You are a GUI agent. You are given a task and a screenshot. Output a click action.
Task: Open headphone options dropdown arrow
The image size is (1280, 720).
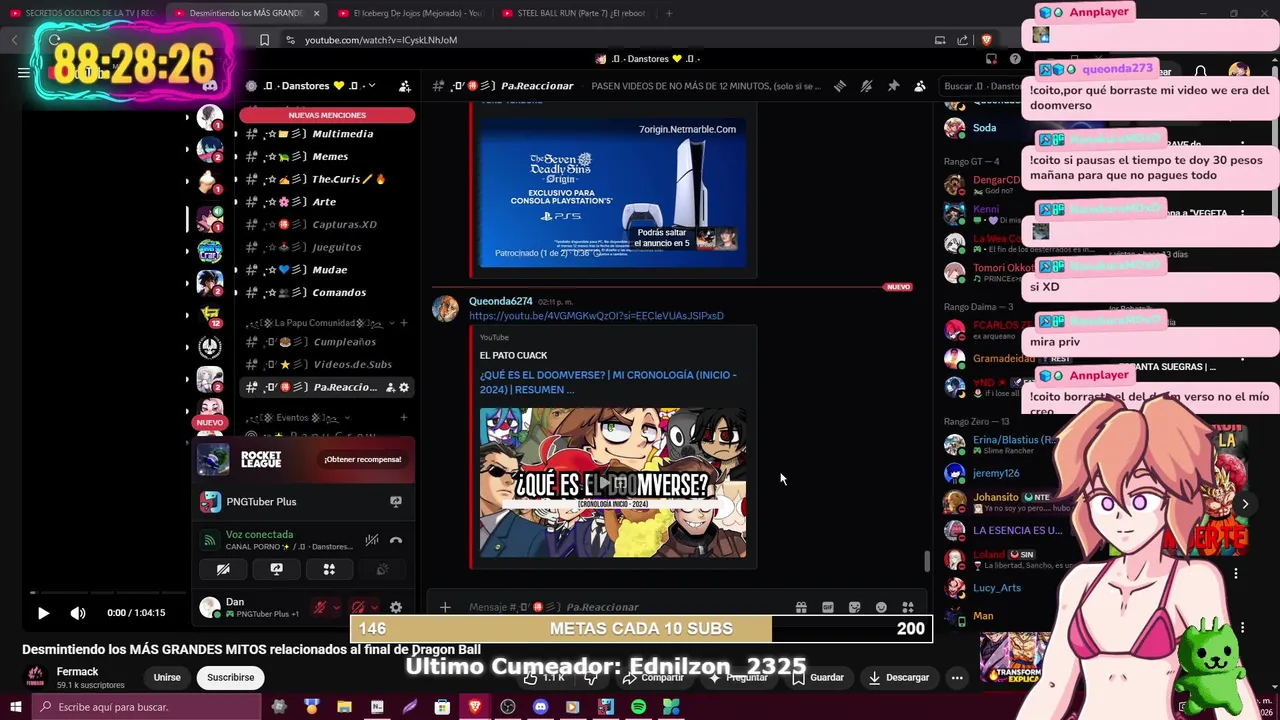point(374,607)
